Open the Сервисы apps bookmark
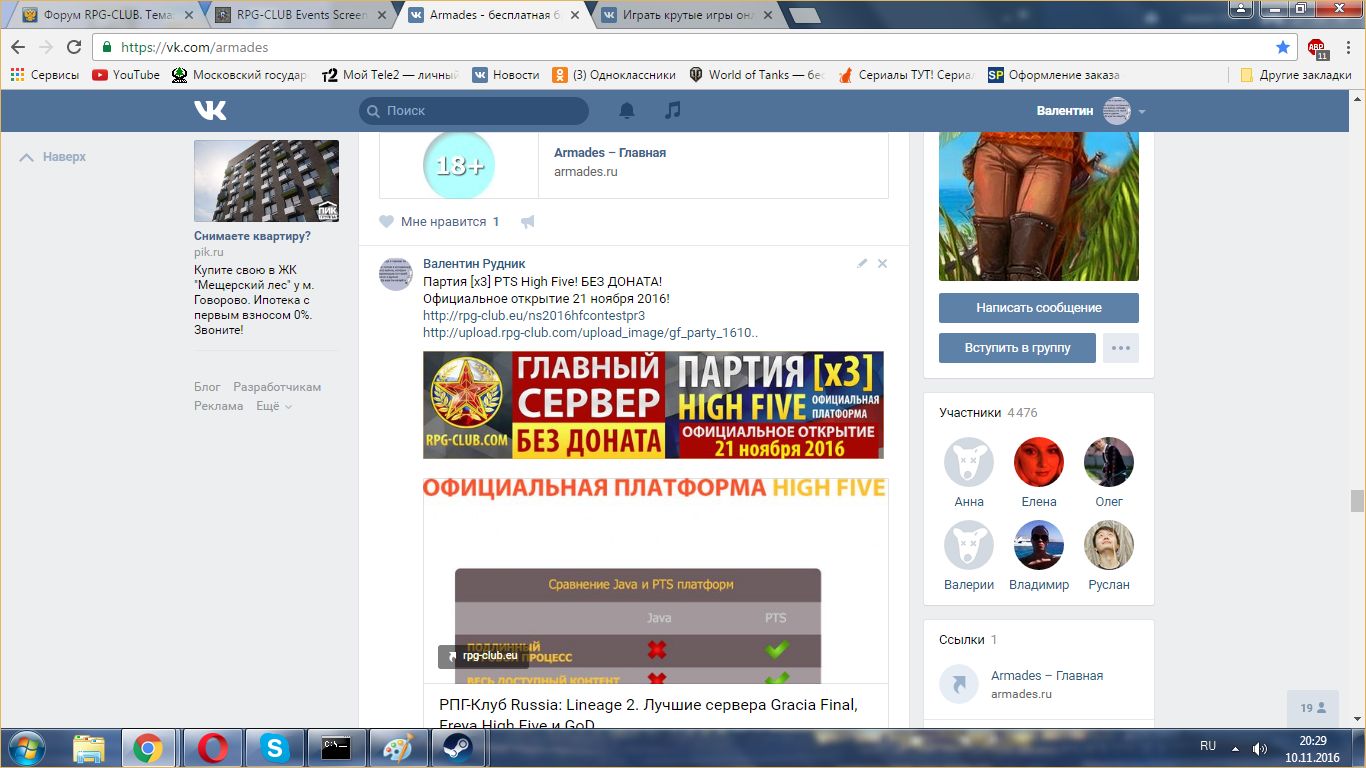Image resolution: width=1366 pixels, height=768 pixels. (44, 75)
